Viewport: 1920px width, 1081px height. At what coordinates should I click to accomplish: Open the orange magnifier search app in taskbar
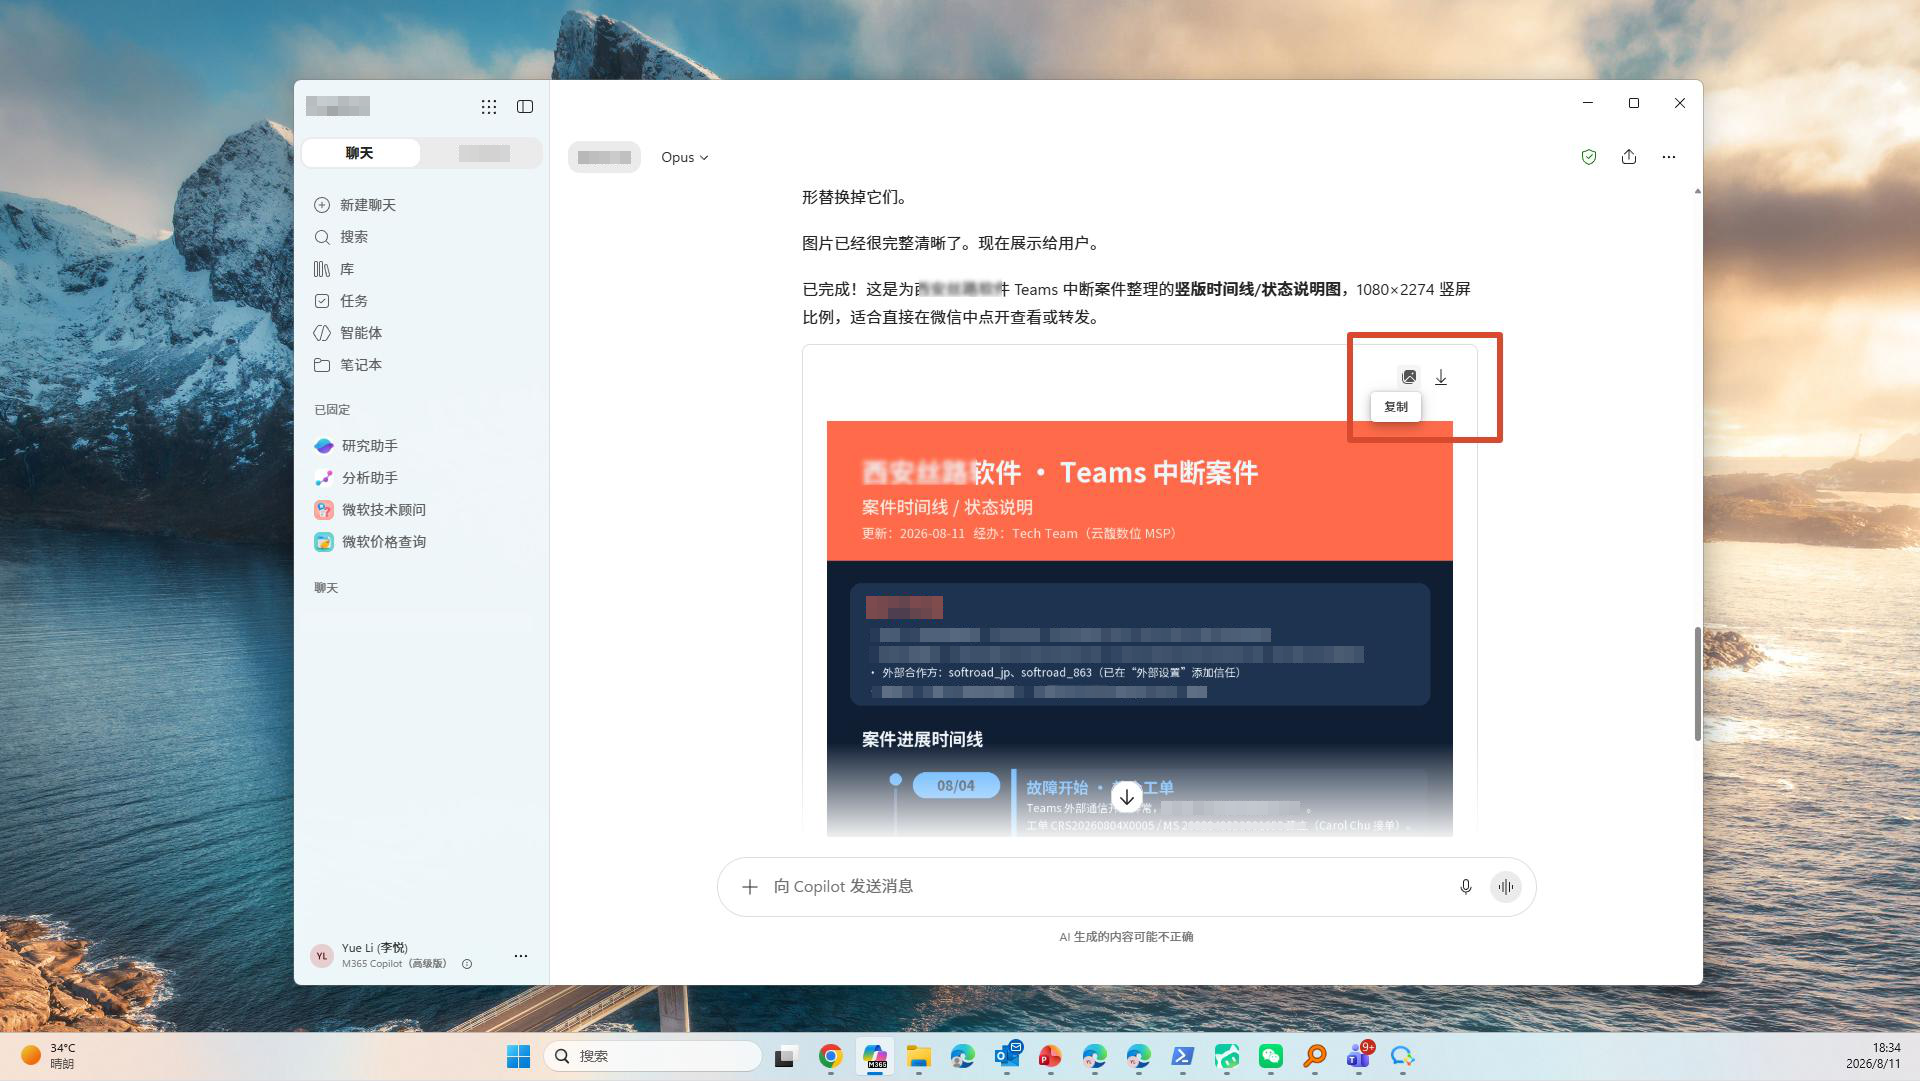[x=1315, y=1056]
